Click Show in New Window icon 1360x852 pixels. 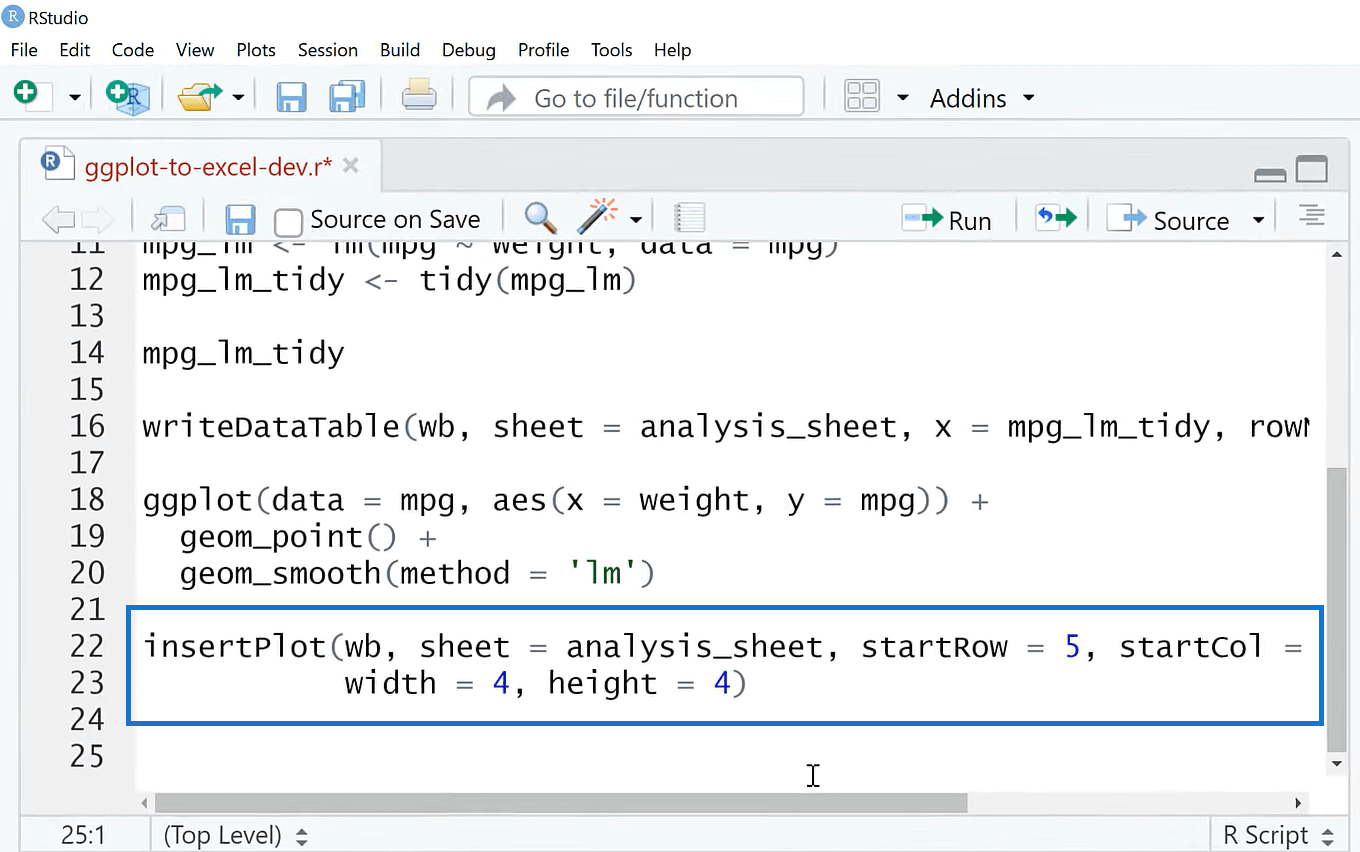click(168, 219)
